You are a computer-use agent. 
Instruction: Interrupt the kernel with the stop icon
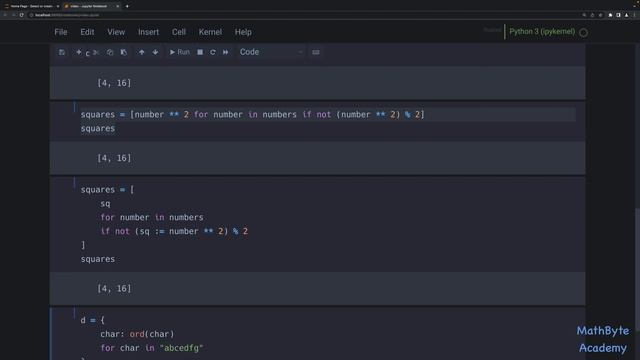pos(200,52)
